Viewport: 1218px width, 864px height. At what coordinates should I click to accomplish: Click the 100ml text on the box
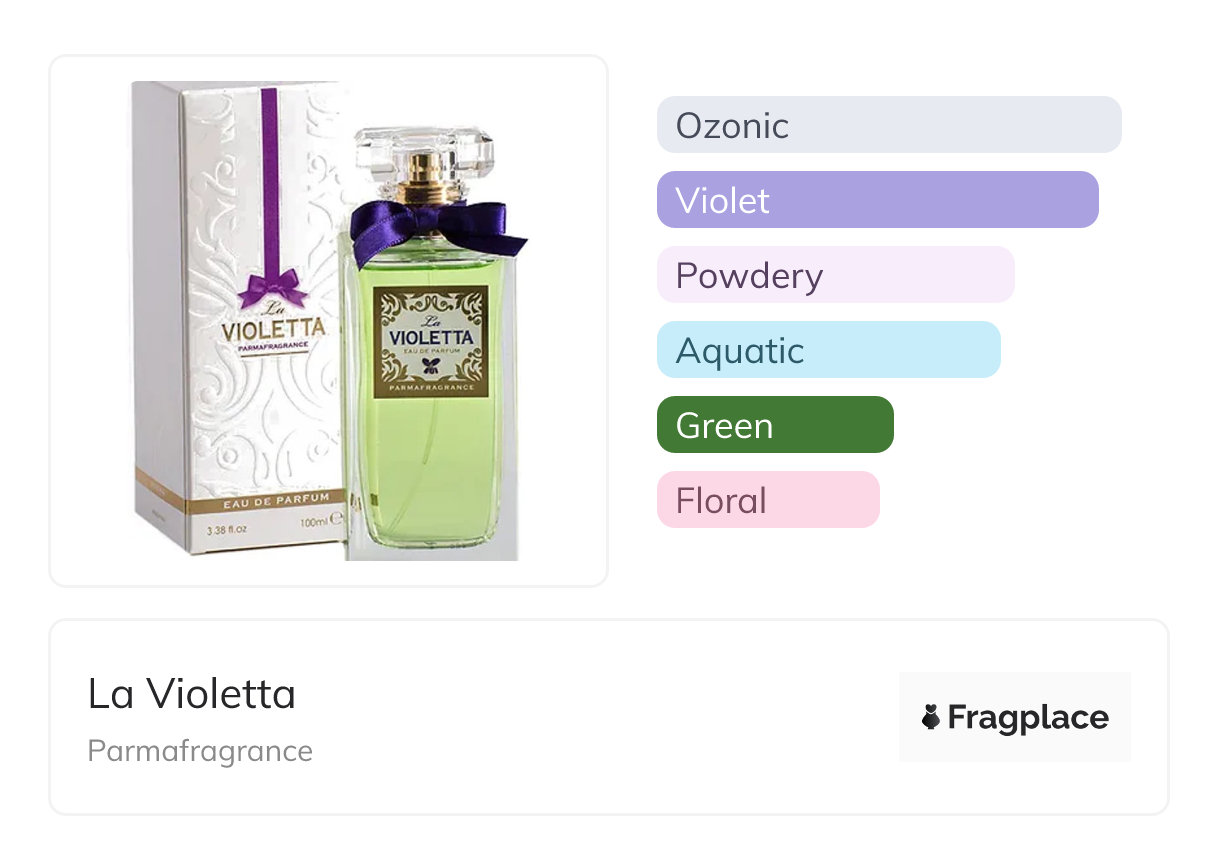pyautogui.click(x=314, y=524)
